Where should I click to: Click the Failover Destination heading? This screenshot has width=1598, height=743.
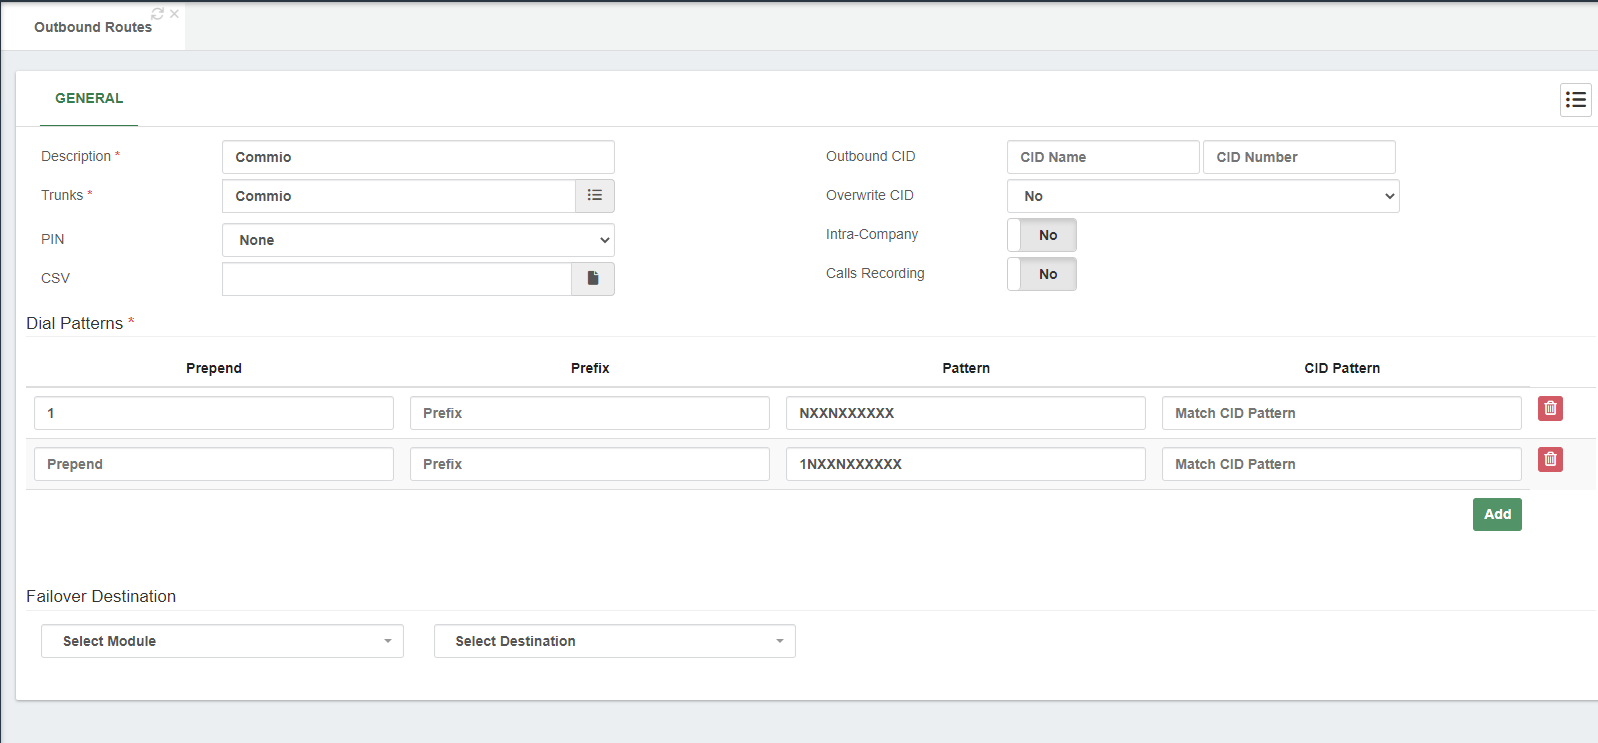(x=101, y=596)
